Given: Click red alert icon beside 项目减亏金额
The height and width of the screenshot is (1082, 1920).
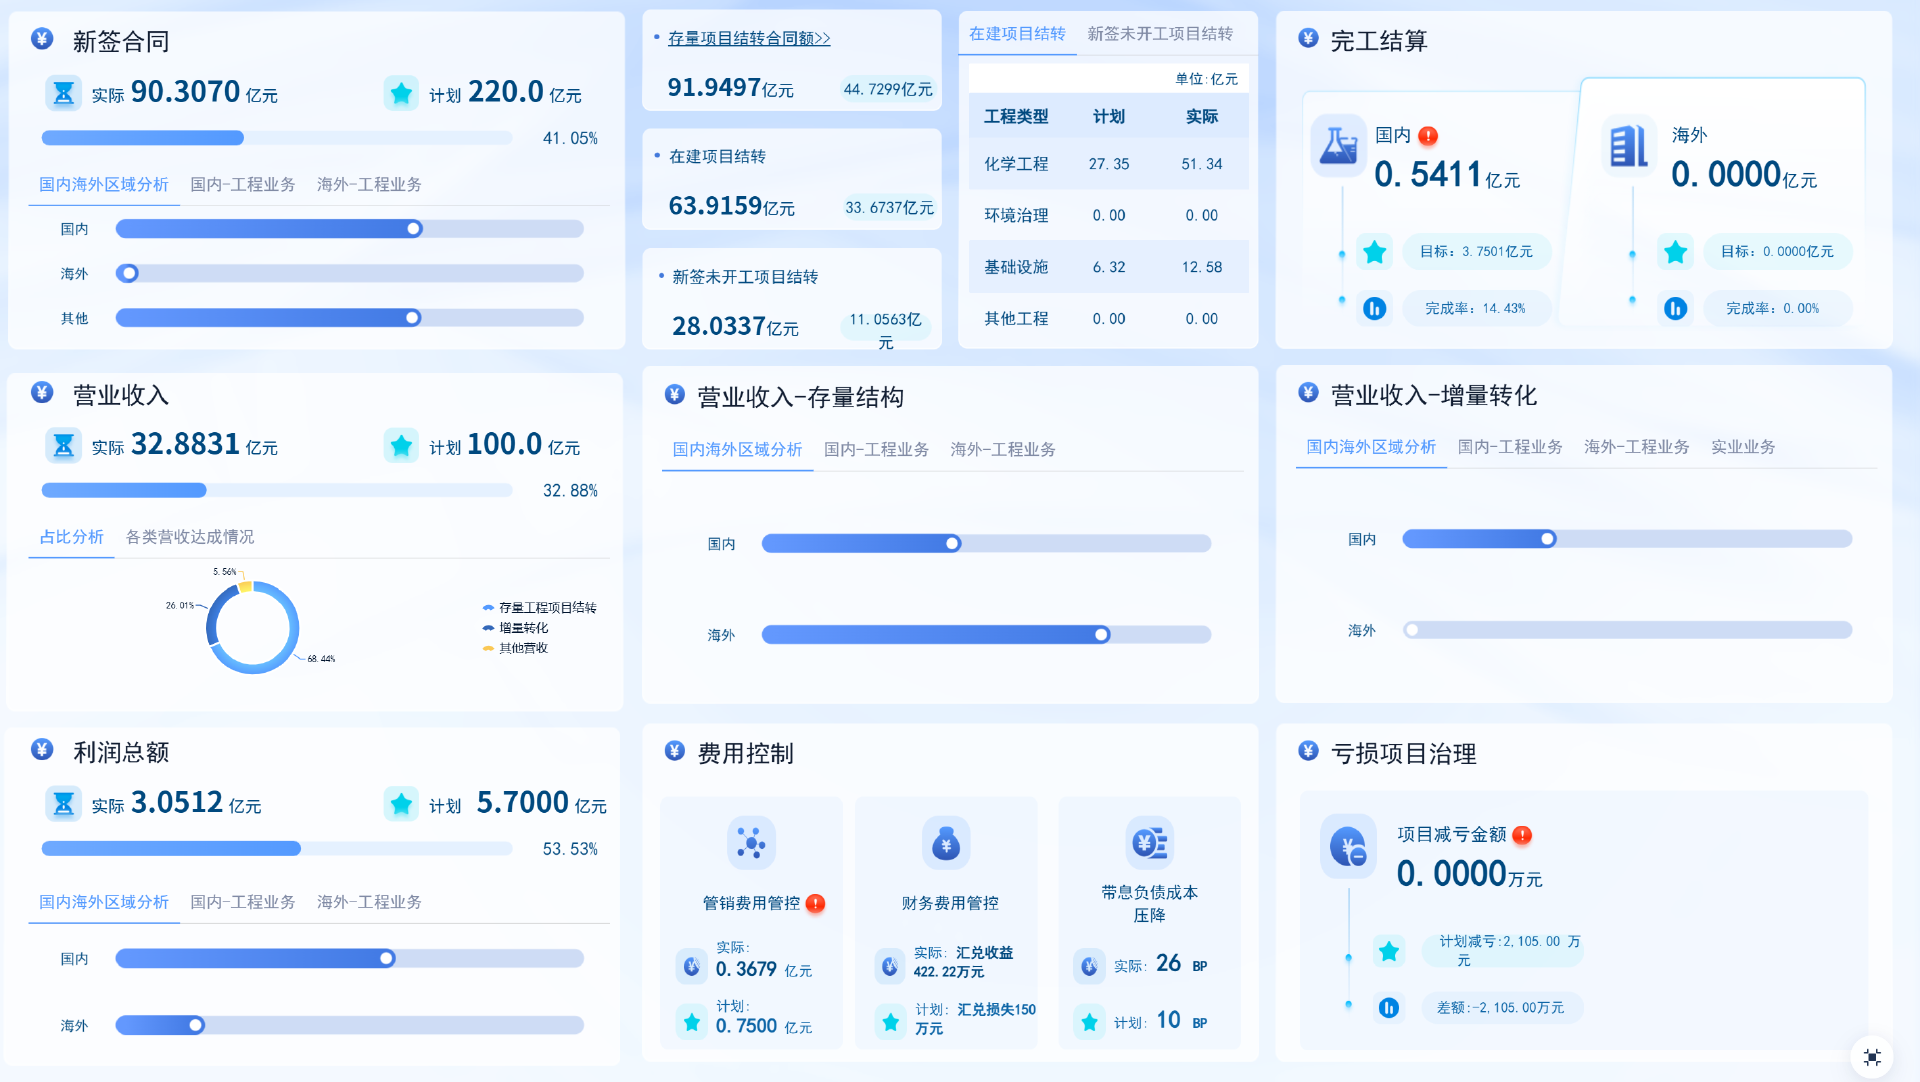Looking at the screenshot, I should coord(1522,835).
